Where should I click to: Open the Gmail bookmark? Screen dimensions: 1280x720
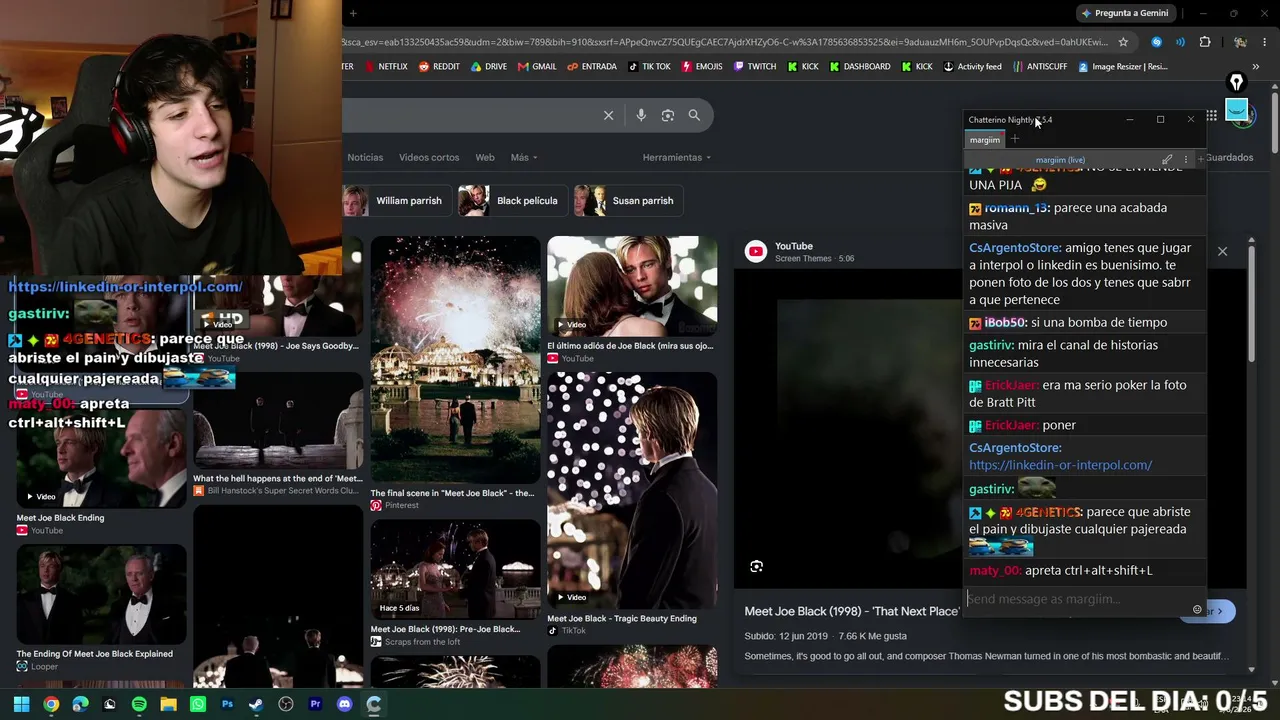tap(537, 67)
